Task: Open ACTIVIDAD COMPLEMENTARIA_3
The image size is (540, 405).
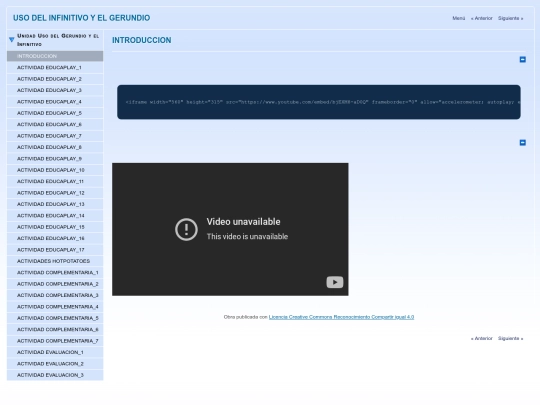Action: 55,295
